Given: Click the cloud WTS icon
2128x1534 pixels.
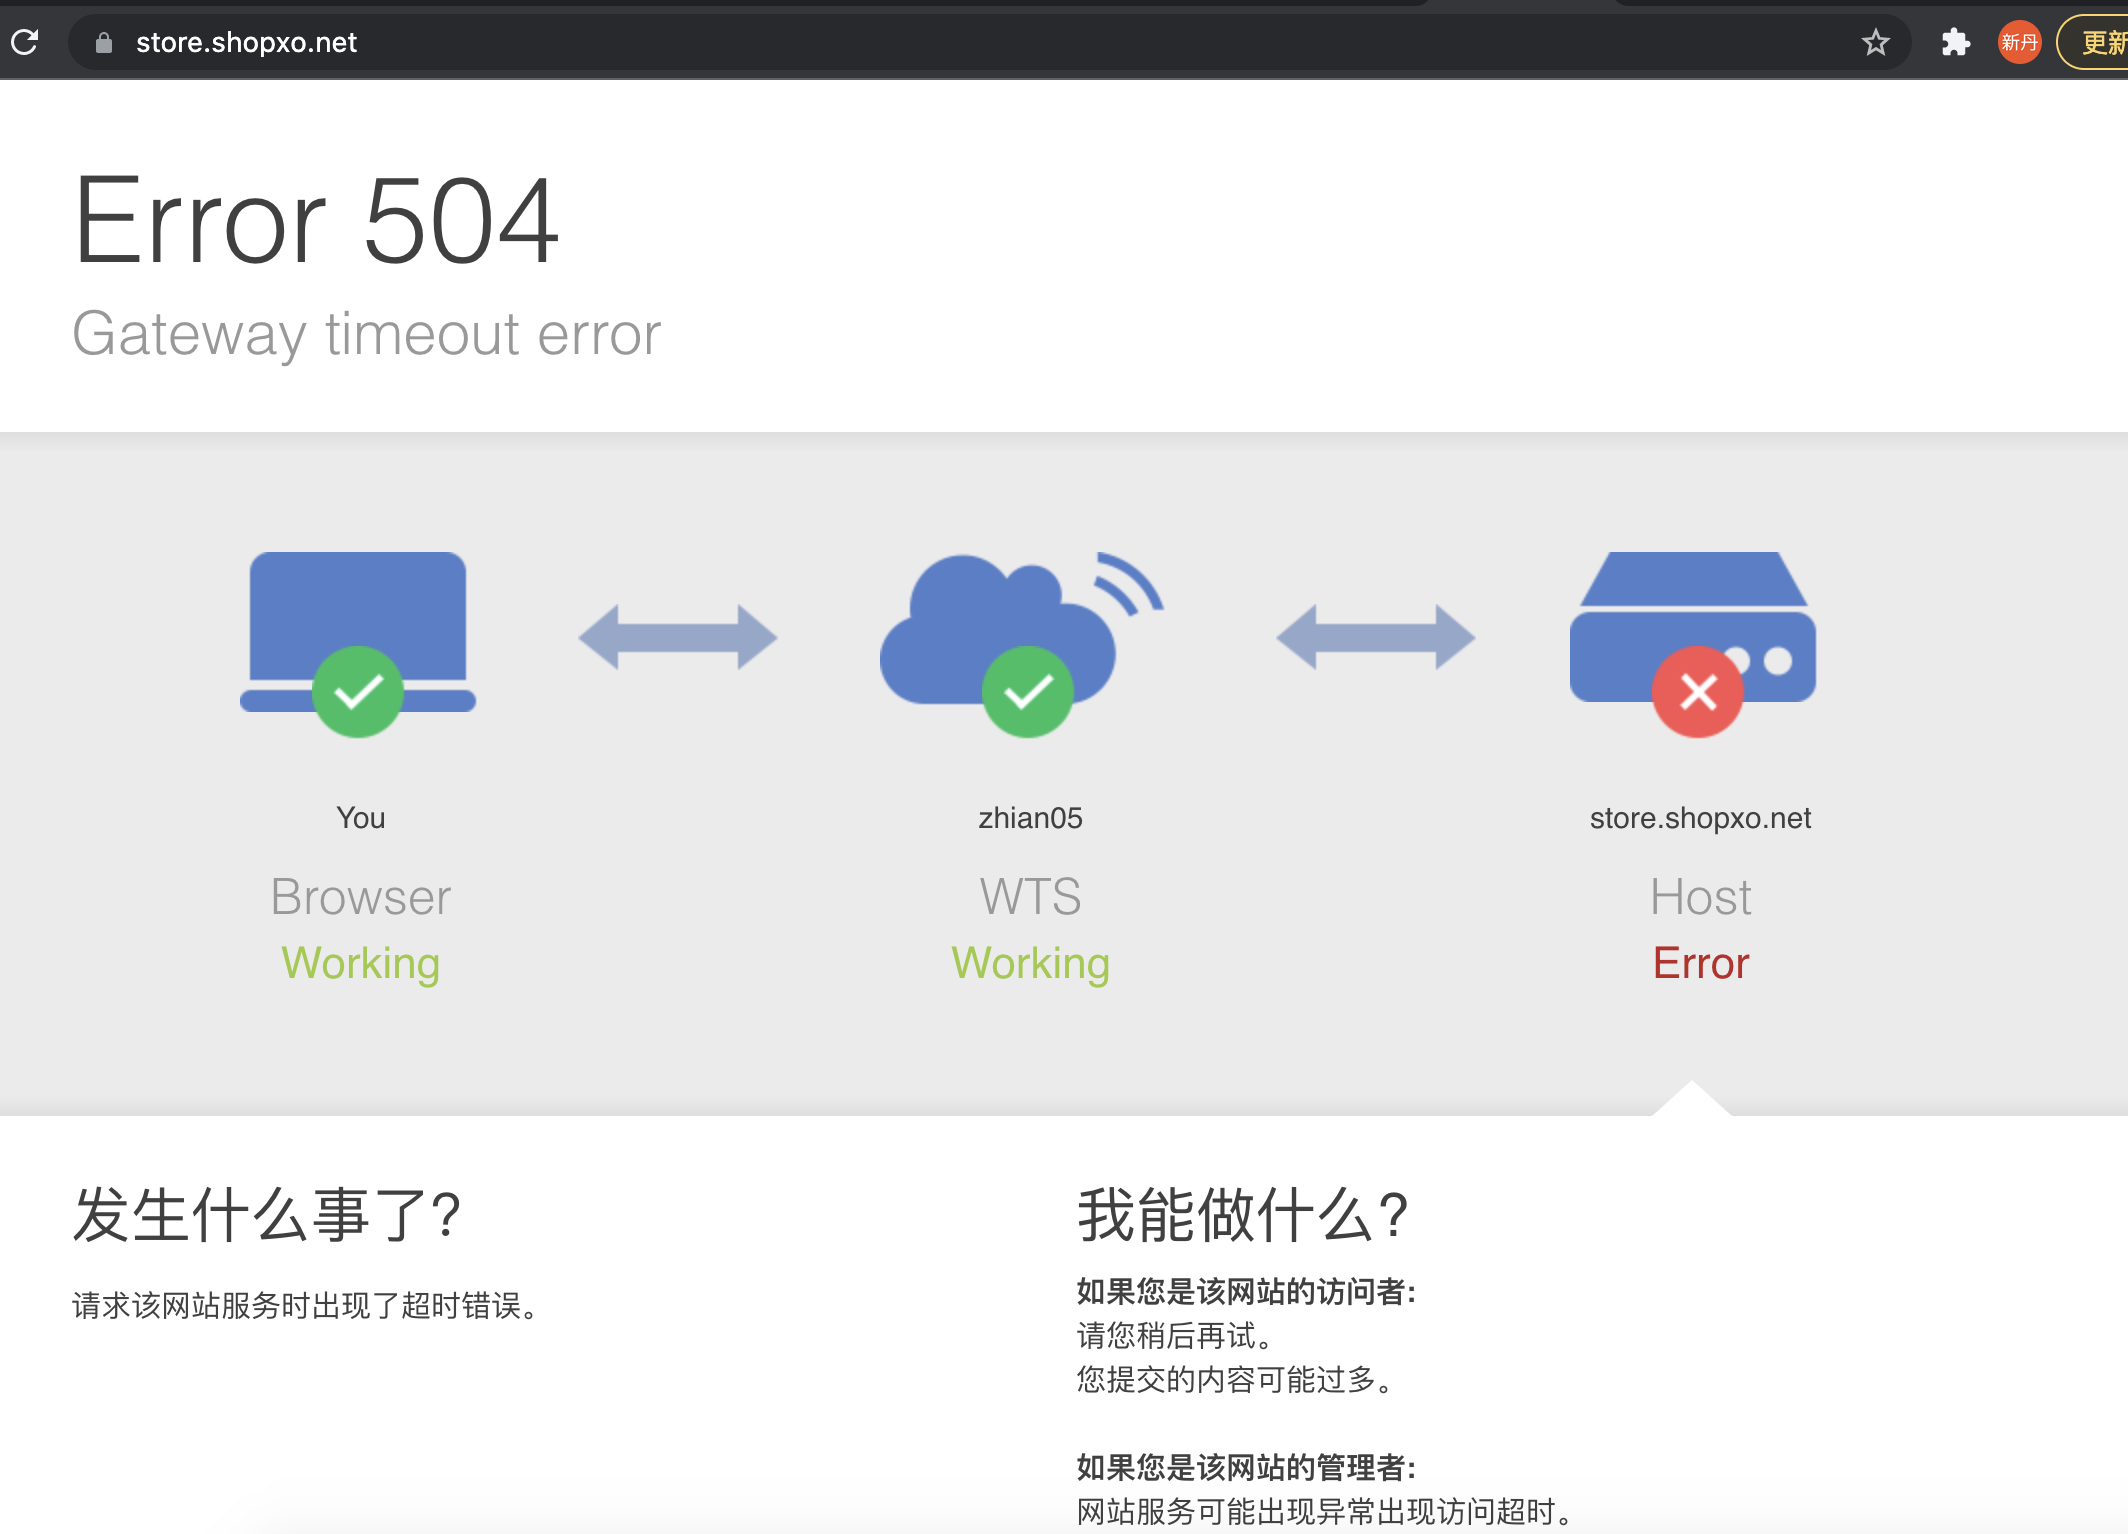Looking at the screenshot, I should tap(1020, 628).
